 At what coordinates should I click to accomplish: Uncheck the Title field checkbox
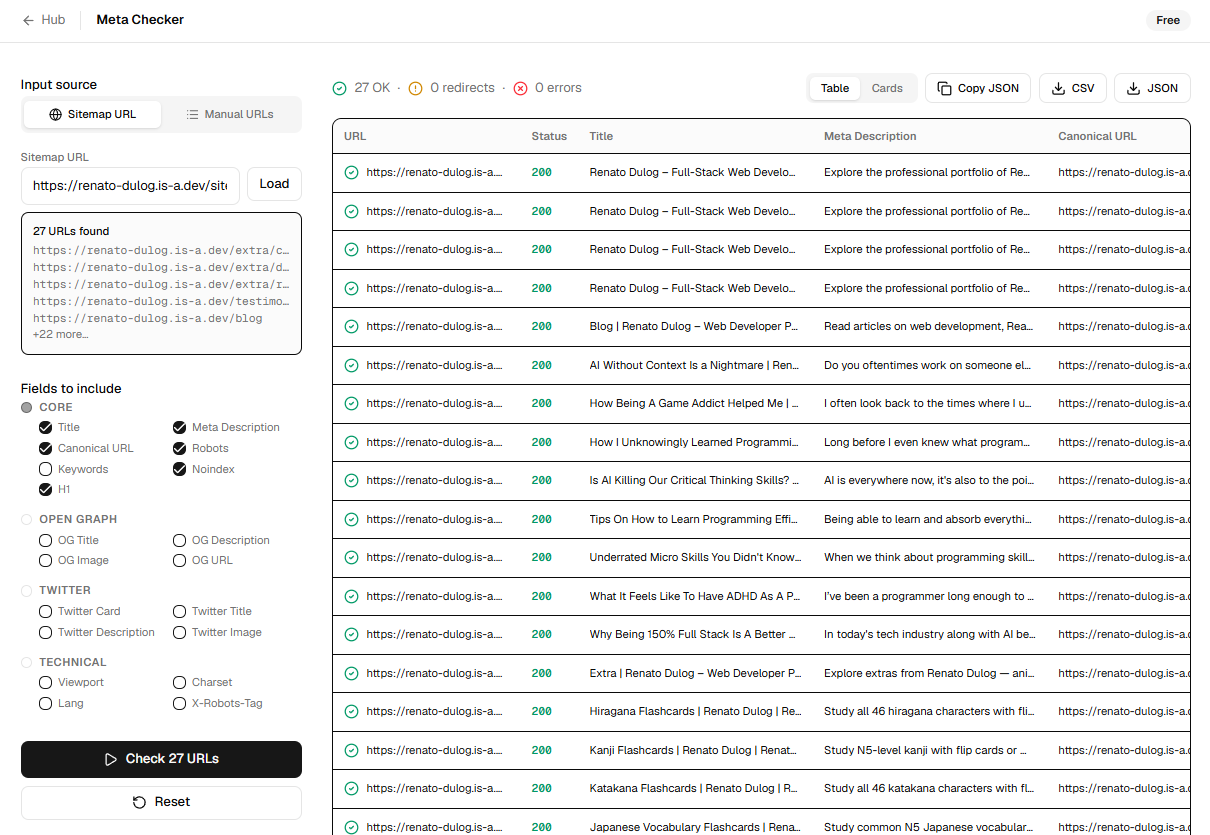(x=45, y=427)
